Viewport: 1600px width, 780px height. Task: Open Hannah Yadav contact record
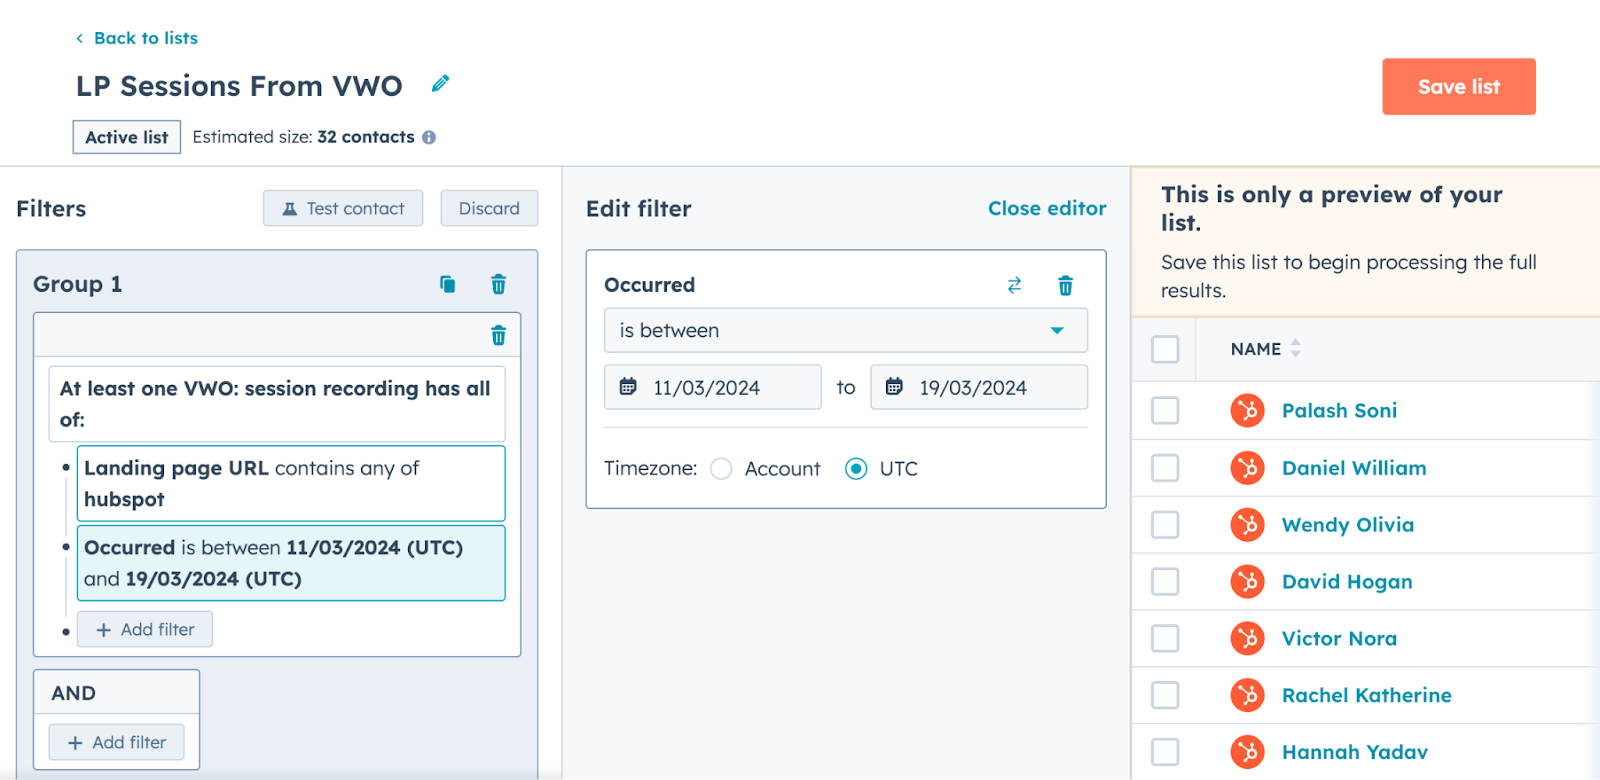click(x=1354, y=752)
